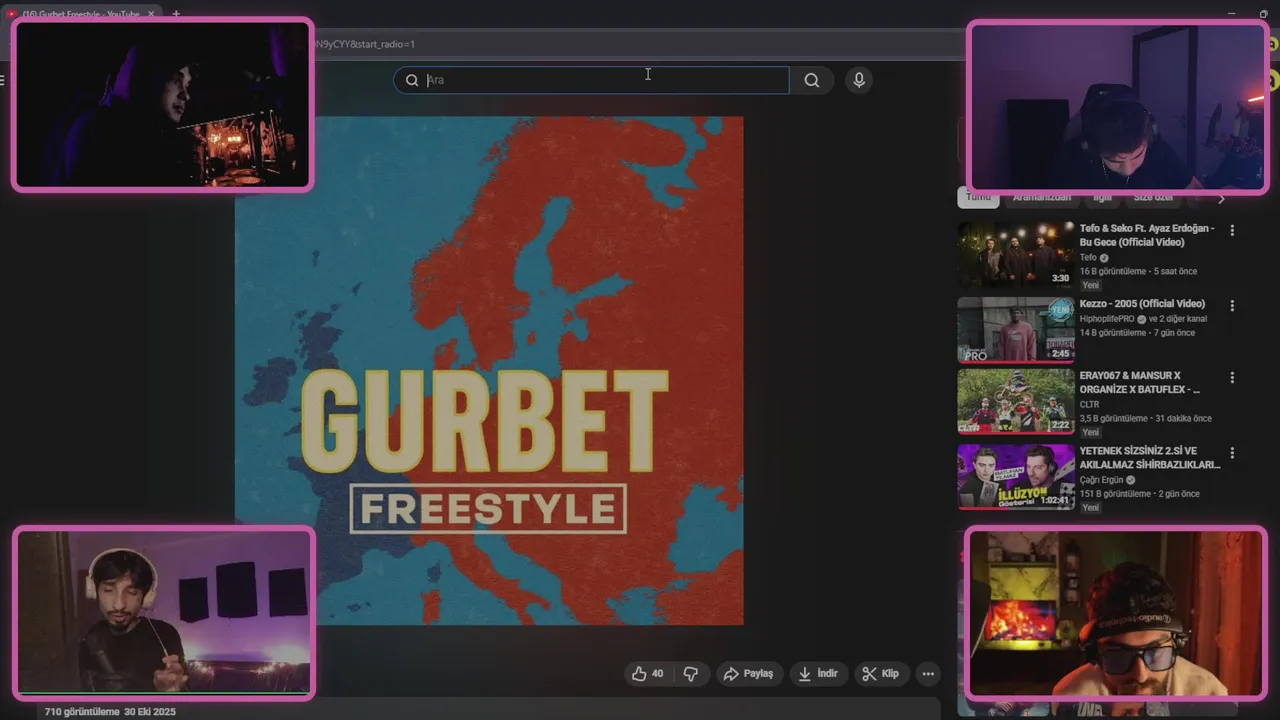This screenshot has width=1280, height=720.
Task: Click the channel name 'Çağrı Ergün'
Action: (x=1101, y=480)
